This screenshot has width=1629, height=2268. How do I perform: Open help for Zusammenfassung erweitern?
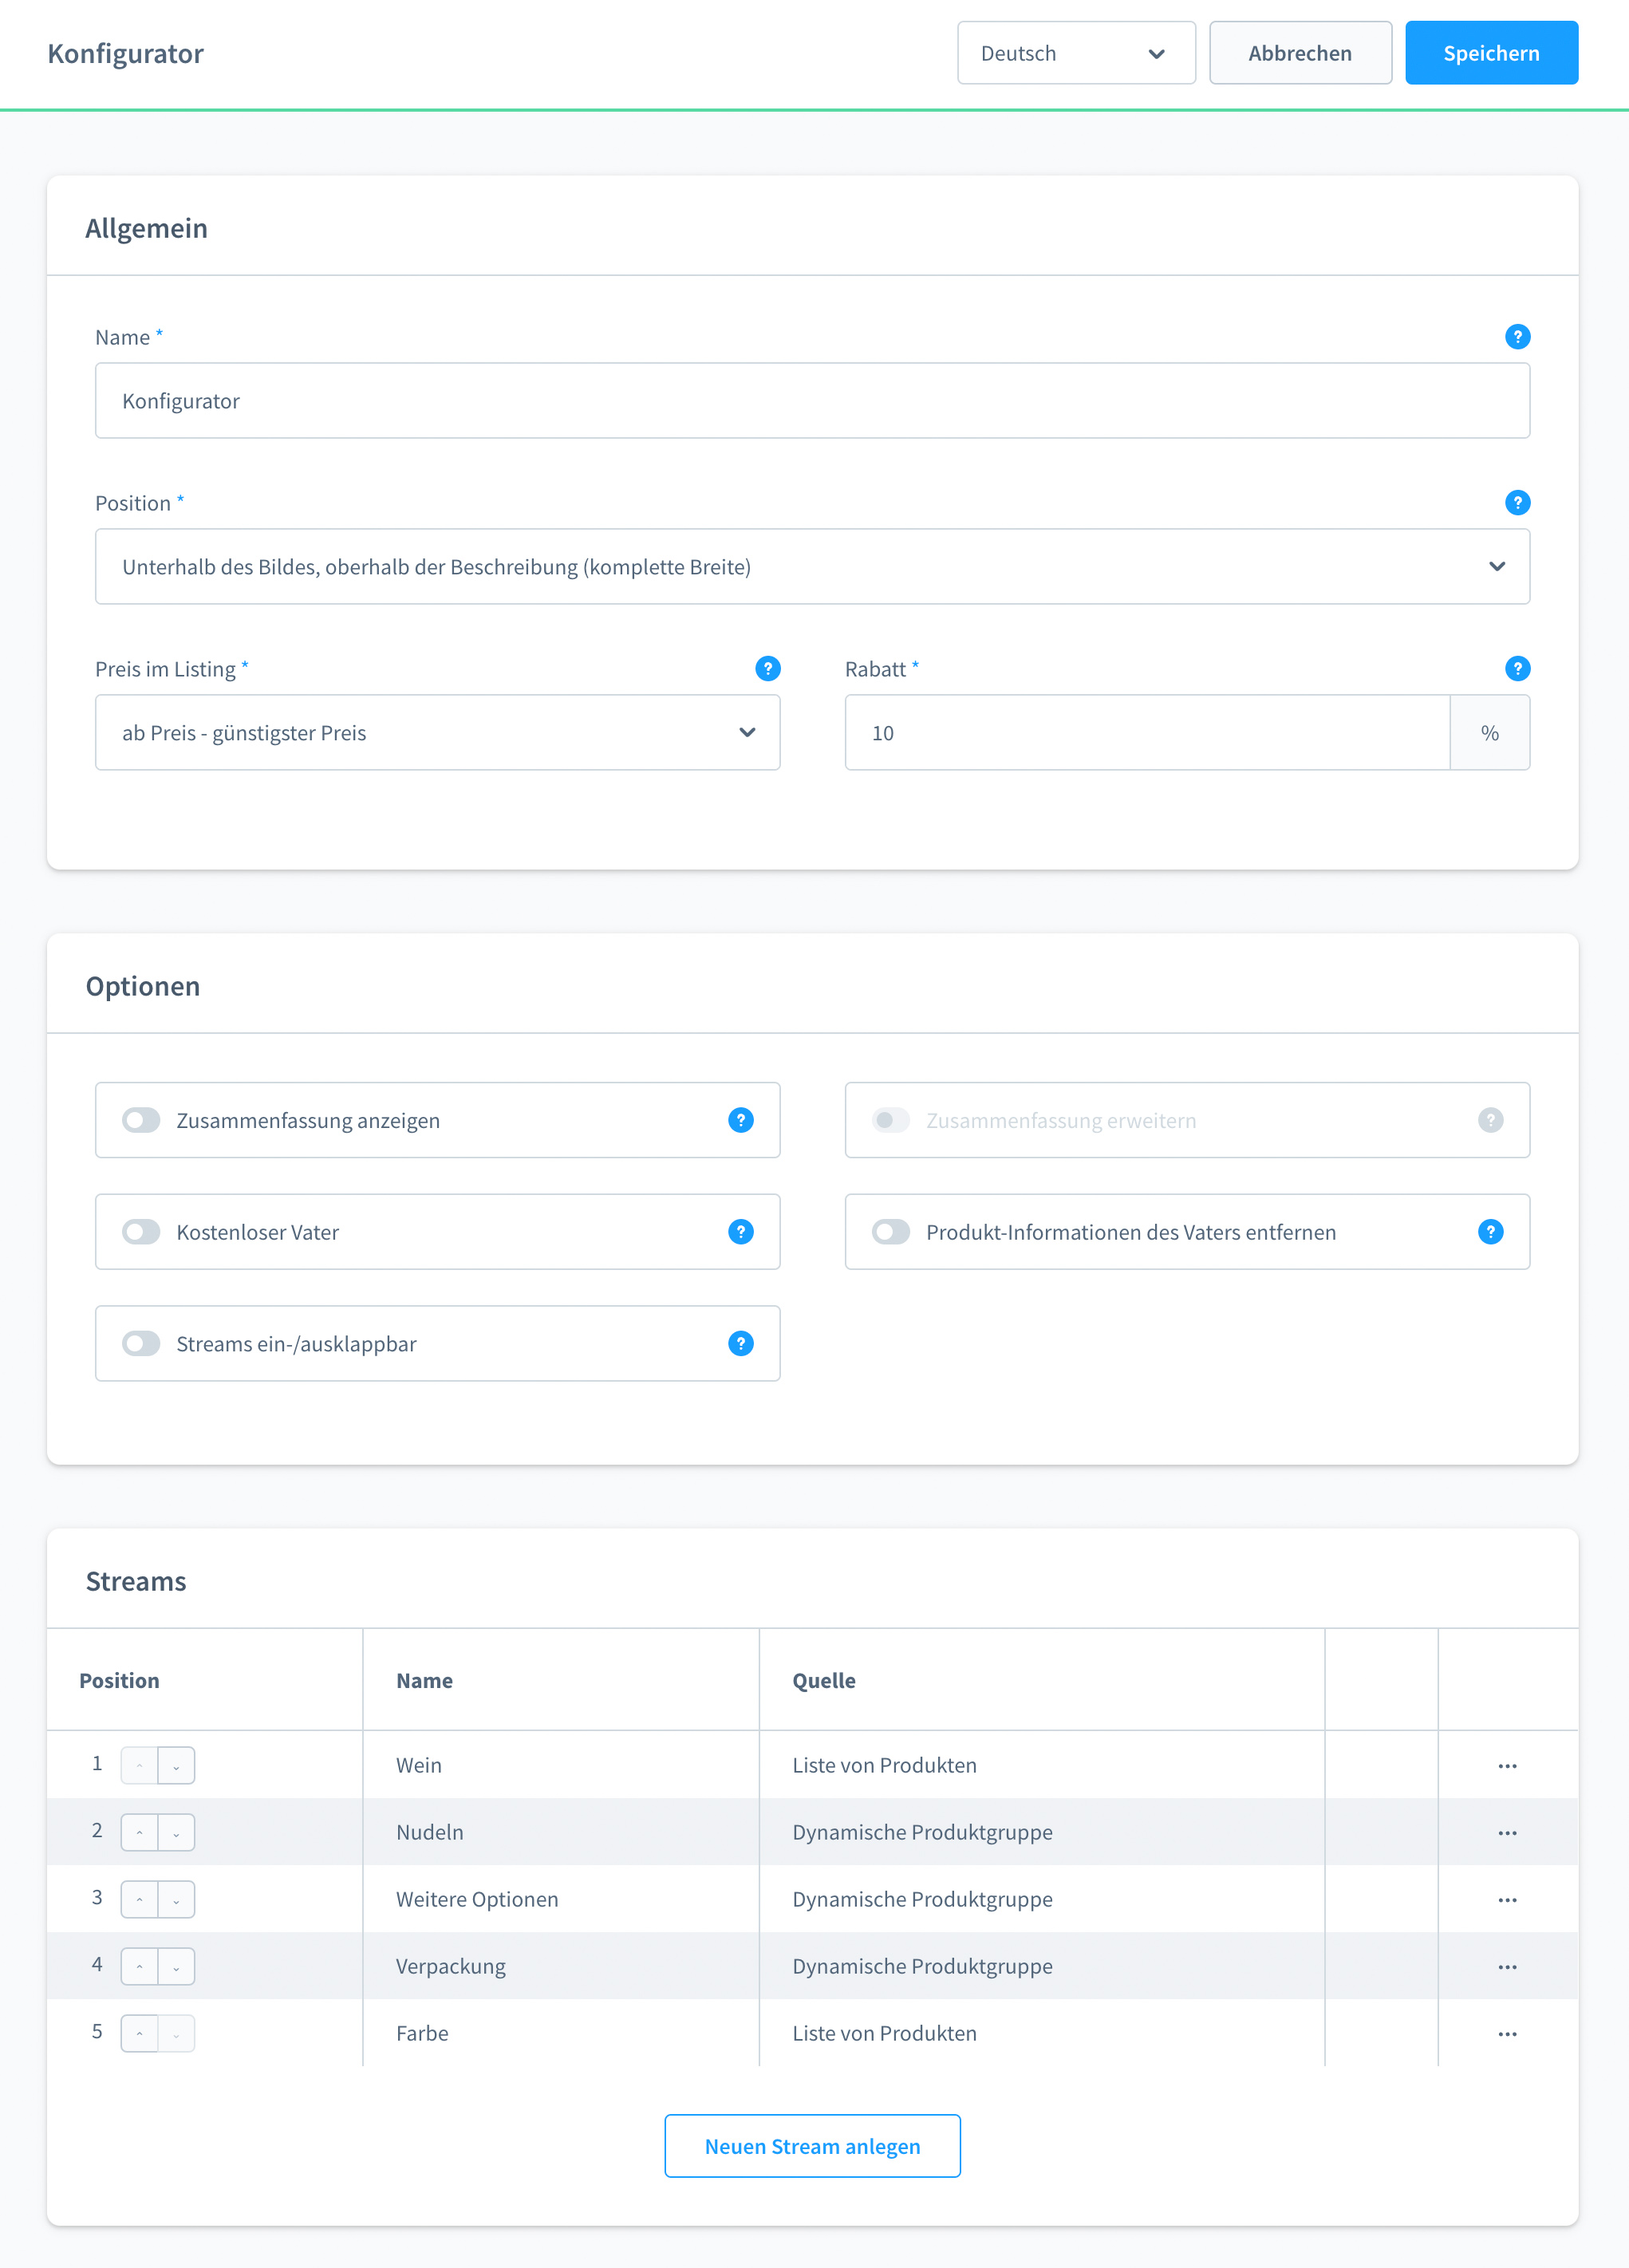1490,1120
